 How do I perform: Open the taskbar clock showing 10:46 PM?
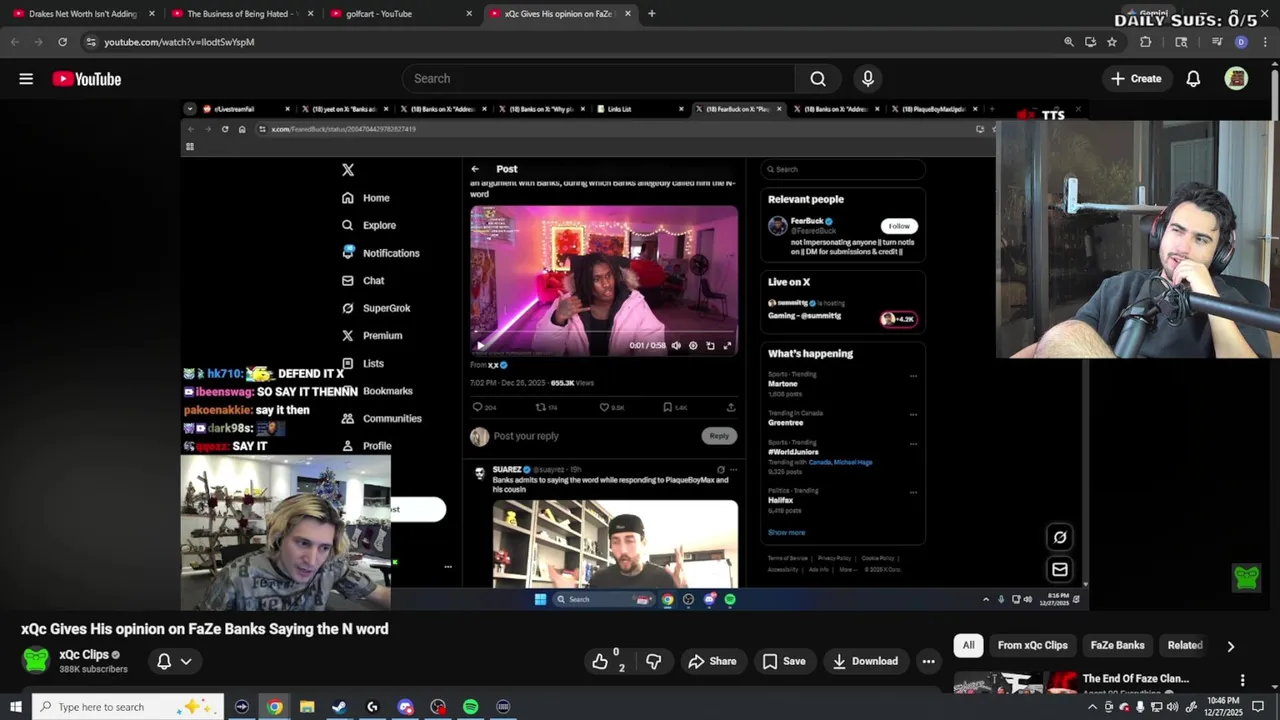1223,707
